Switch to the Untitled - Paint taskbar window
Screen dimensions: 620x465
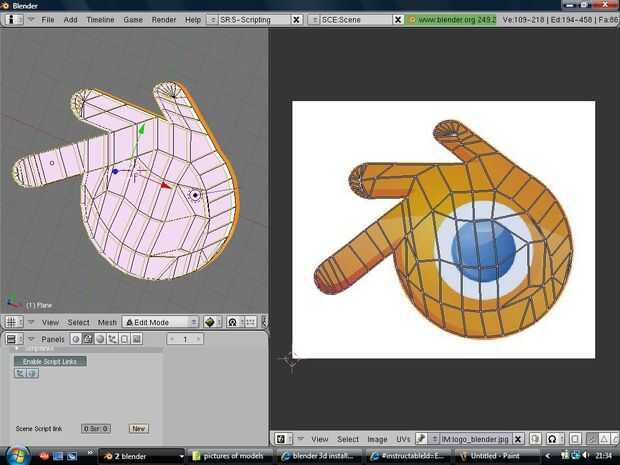click(495, 456)
